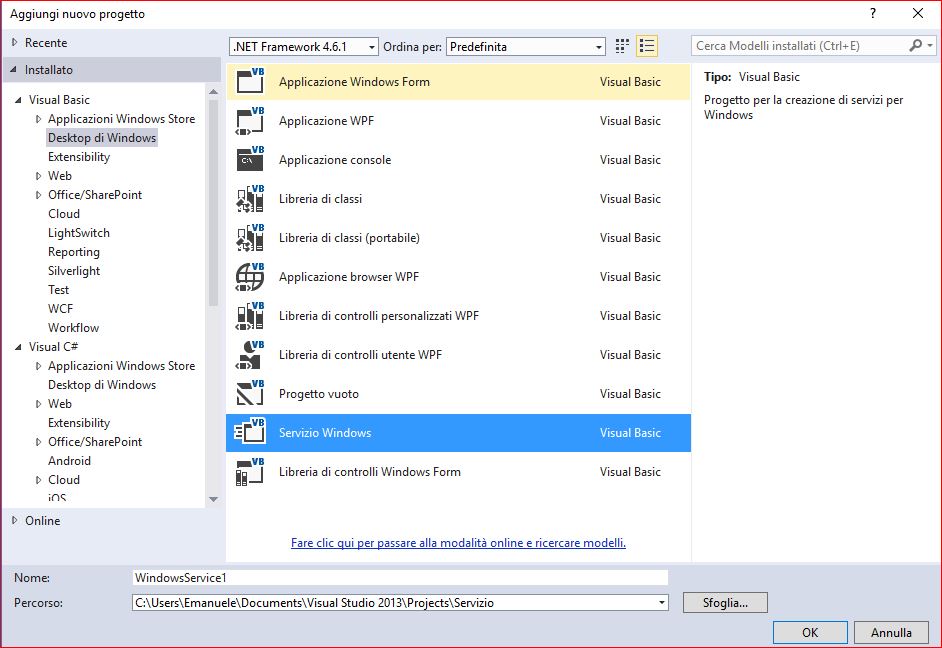The height and width of the screenshot is (648, 942).
Task: Select Test category
Action: tap(58, 289)
